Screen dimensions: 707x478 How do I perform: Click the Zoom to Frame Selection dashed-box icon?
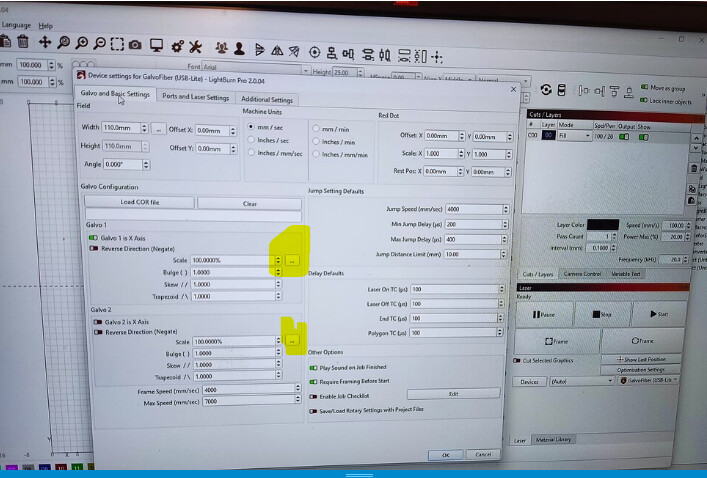(x=117, y=44)
